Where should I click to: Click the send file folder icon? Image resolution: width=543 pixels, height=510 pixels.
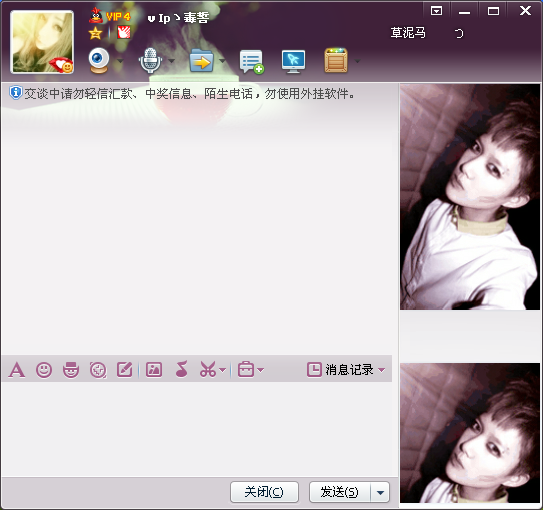[x=201, y=61]
